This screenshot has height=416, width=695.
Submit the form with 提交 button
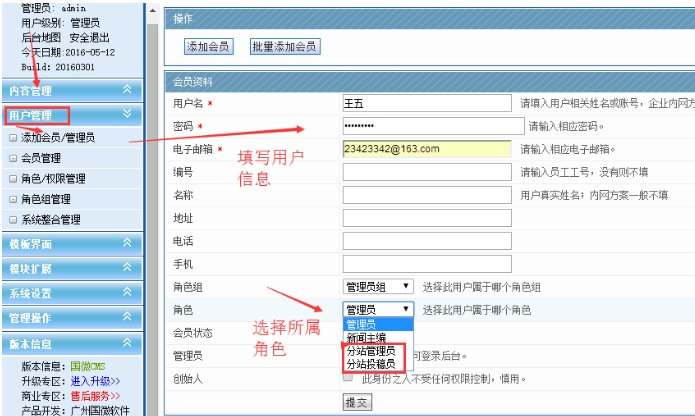[x=356, y=401]
